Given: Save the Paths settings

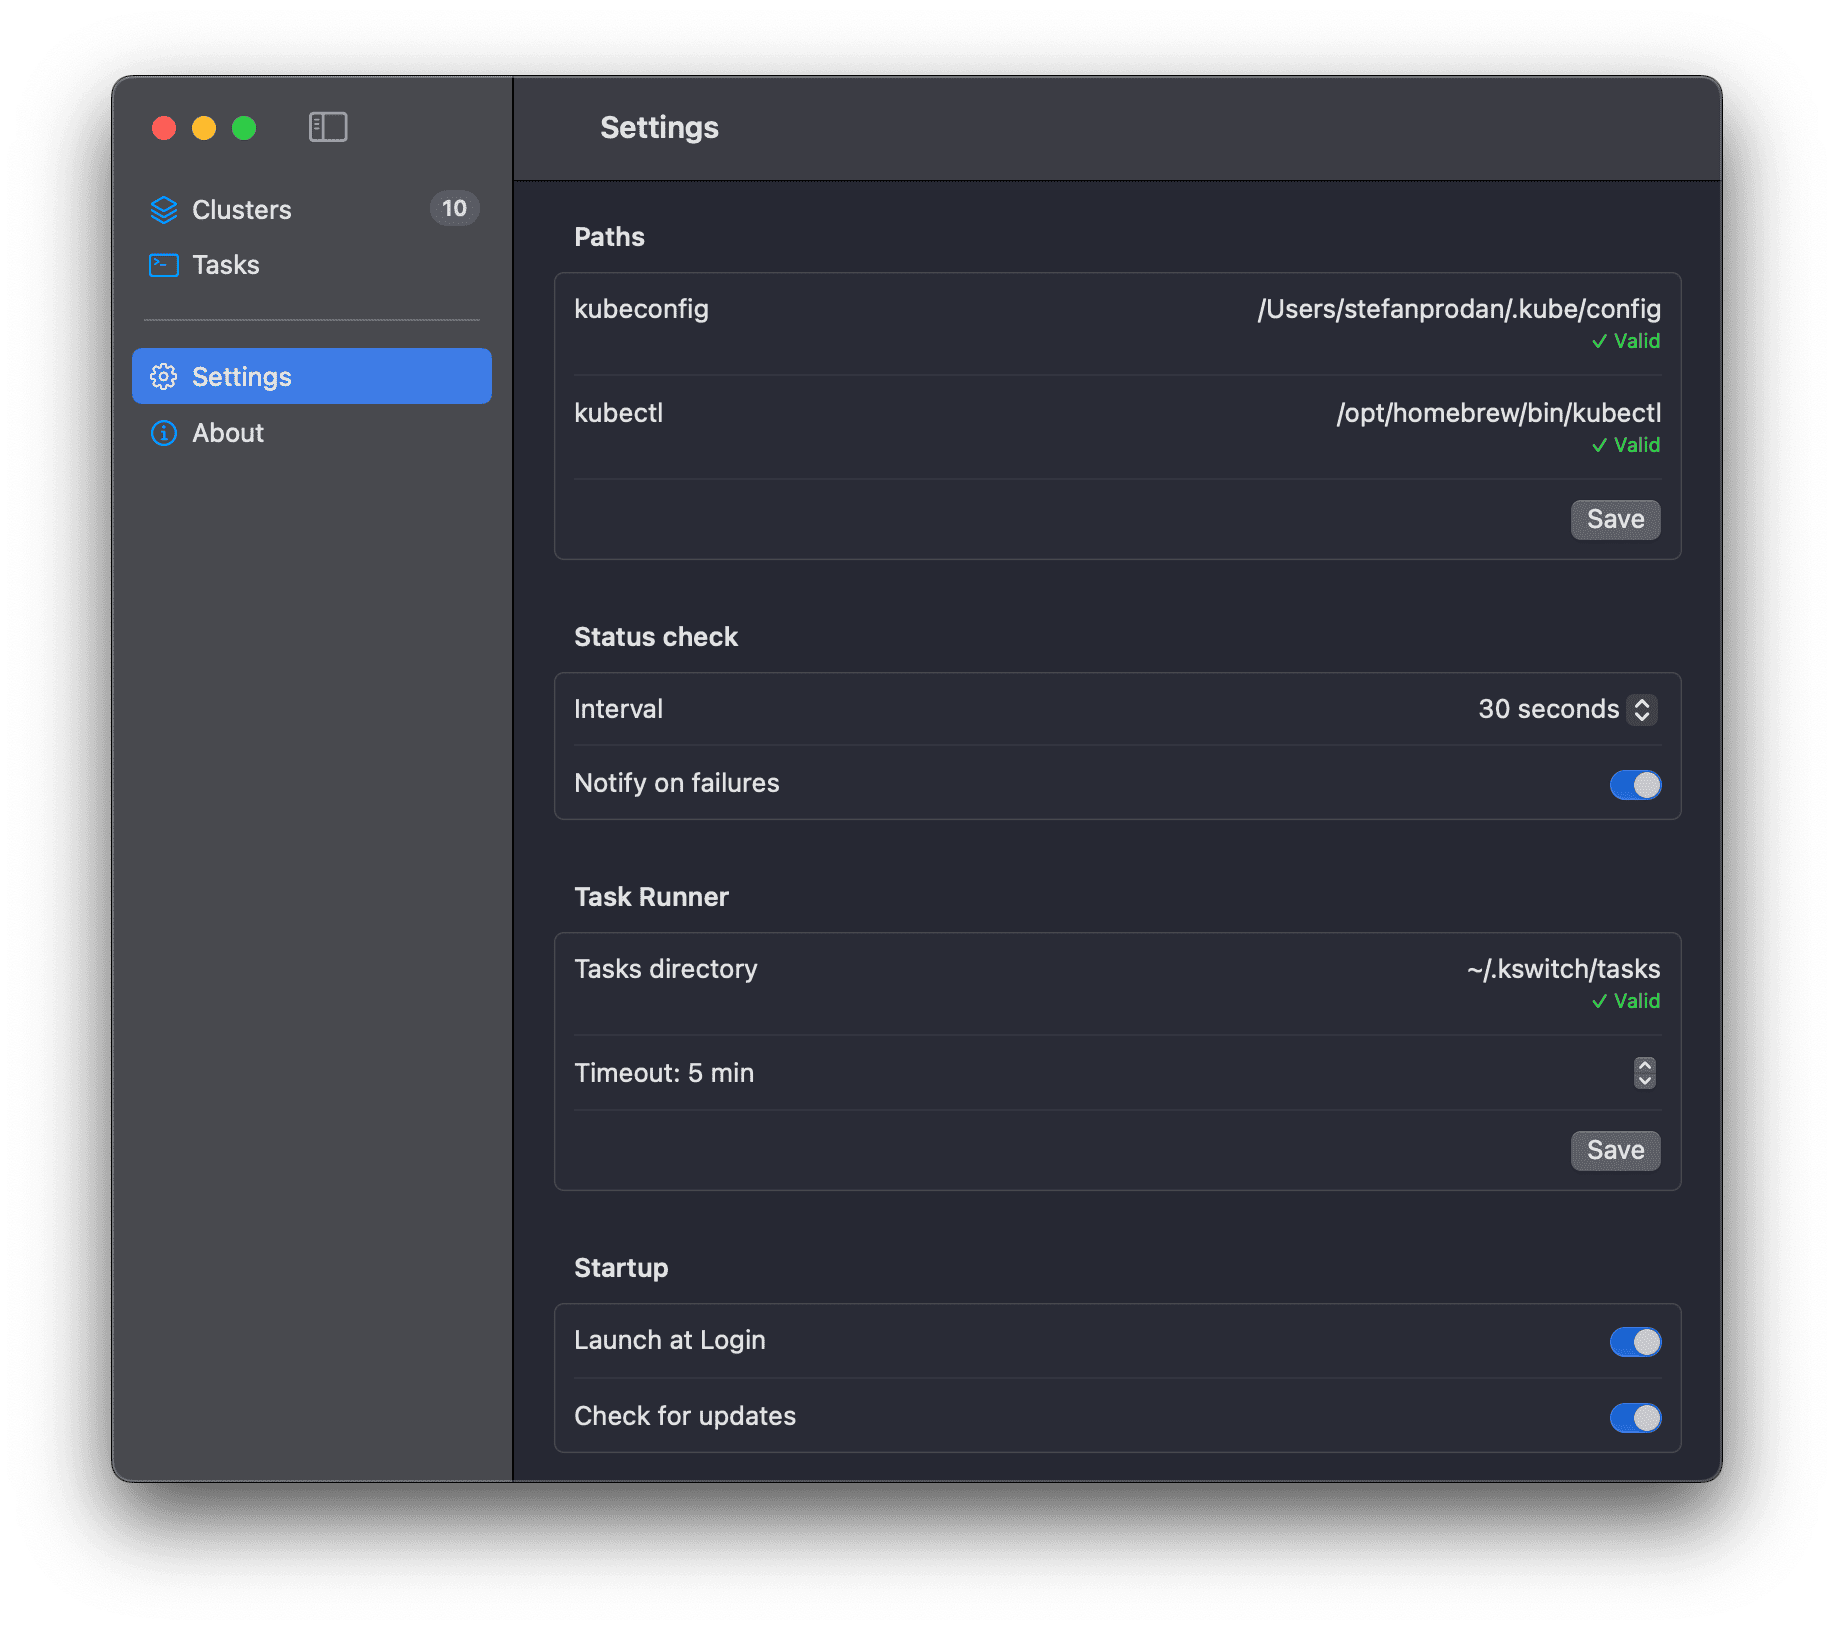Looking at the screenshot, I should coord(1615,519).
